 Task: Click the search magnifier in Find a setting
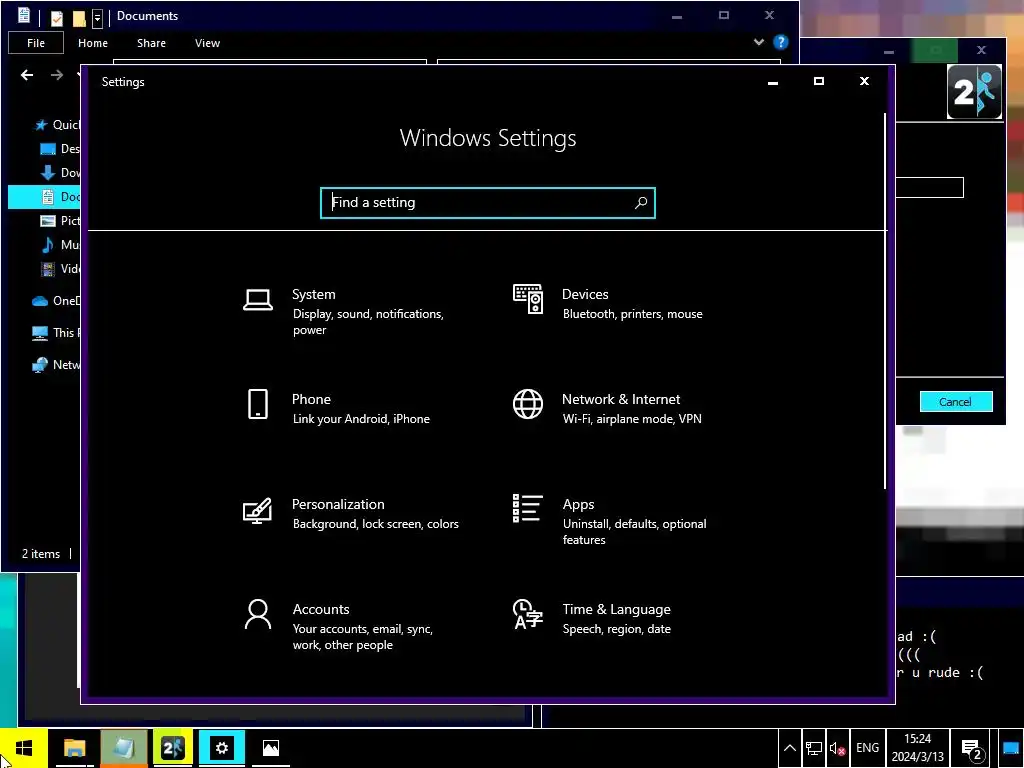pyautogui.click(x=641, y=202)
